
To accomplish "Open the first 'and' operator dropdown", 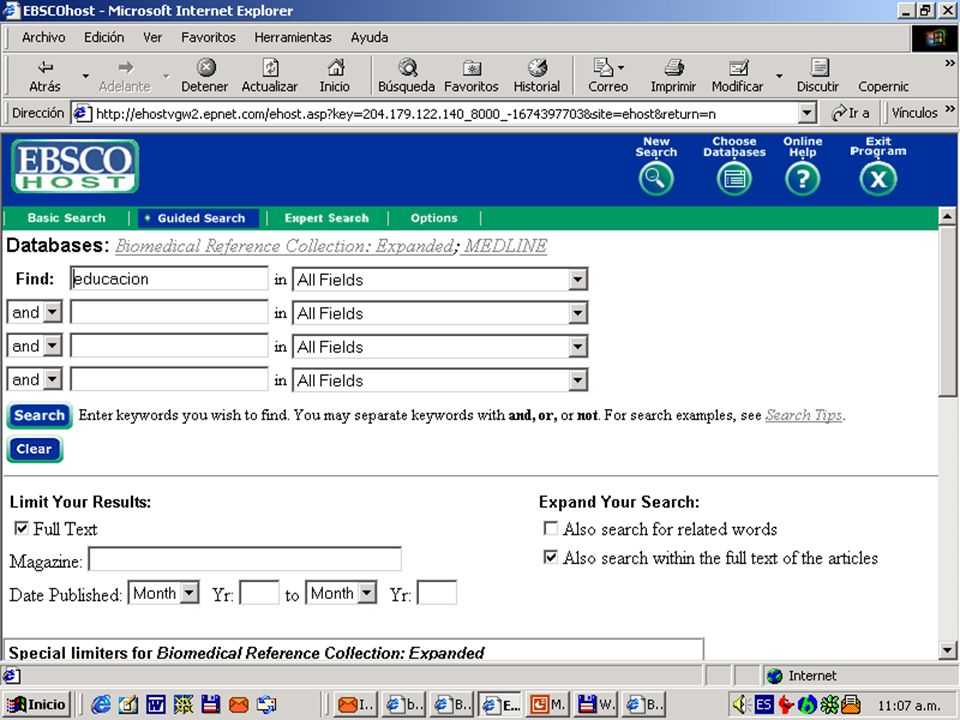I will 53,312.
